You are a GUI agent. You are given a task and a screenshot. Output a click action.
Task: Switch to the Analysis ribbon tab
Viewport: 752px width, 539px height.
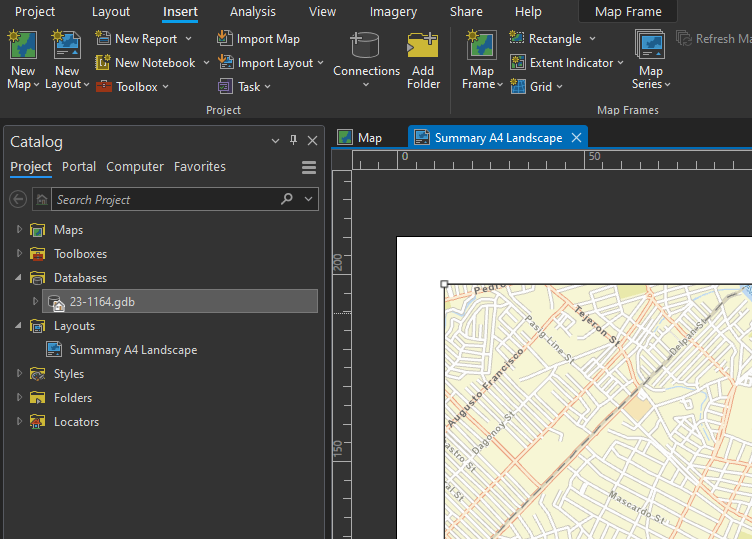tap(252, 12)
